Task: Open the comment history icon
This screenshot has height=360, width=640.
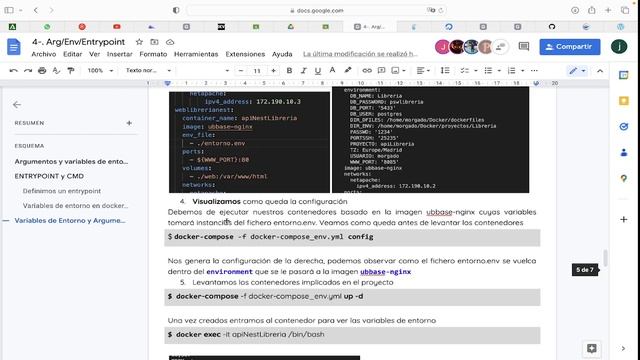Action: click(524, 47)
